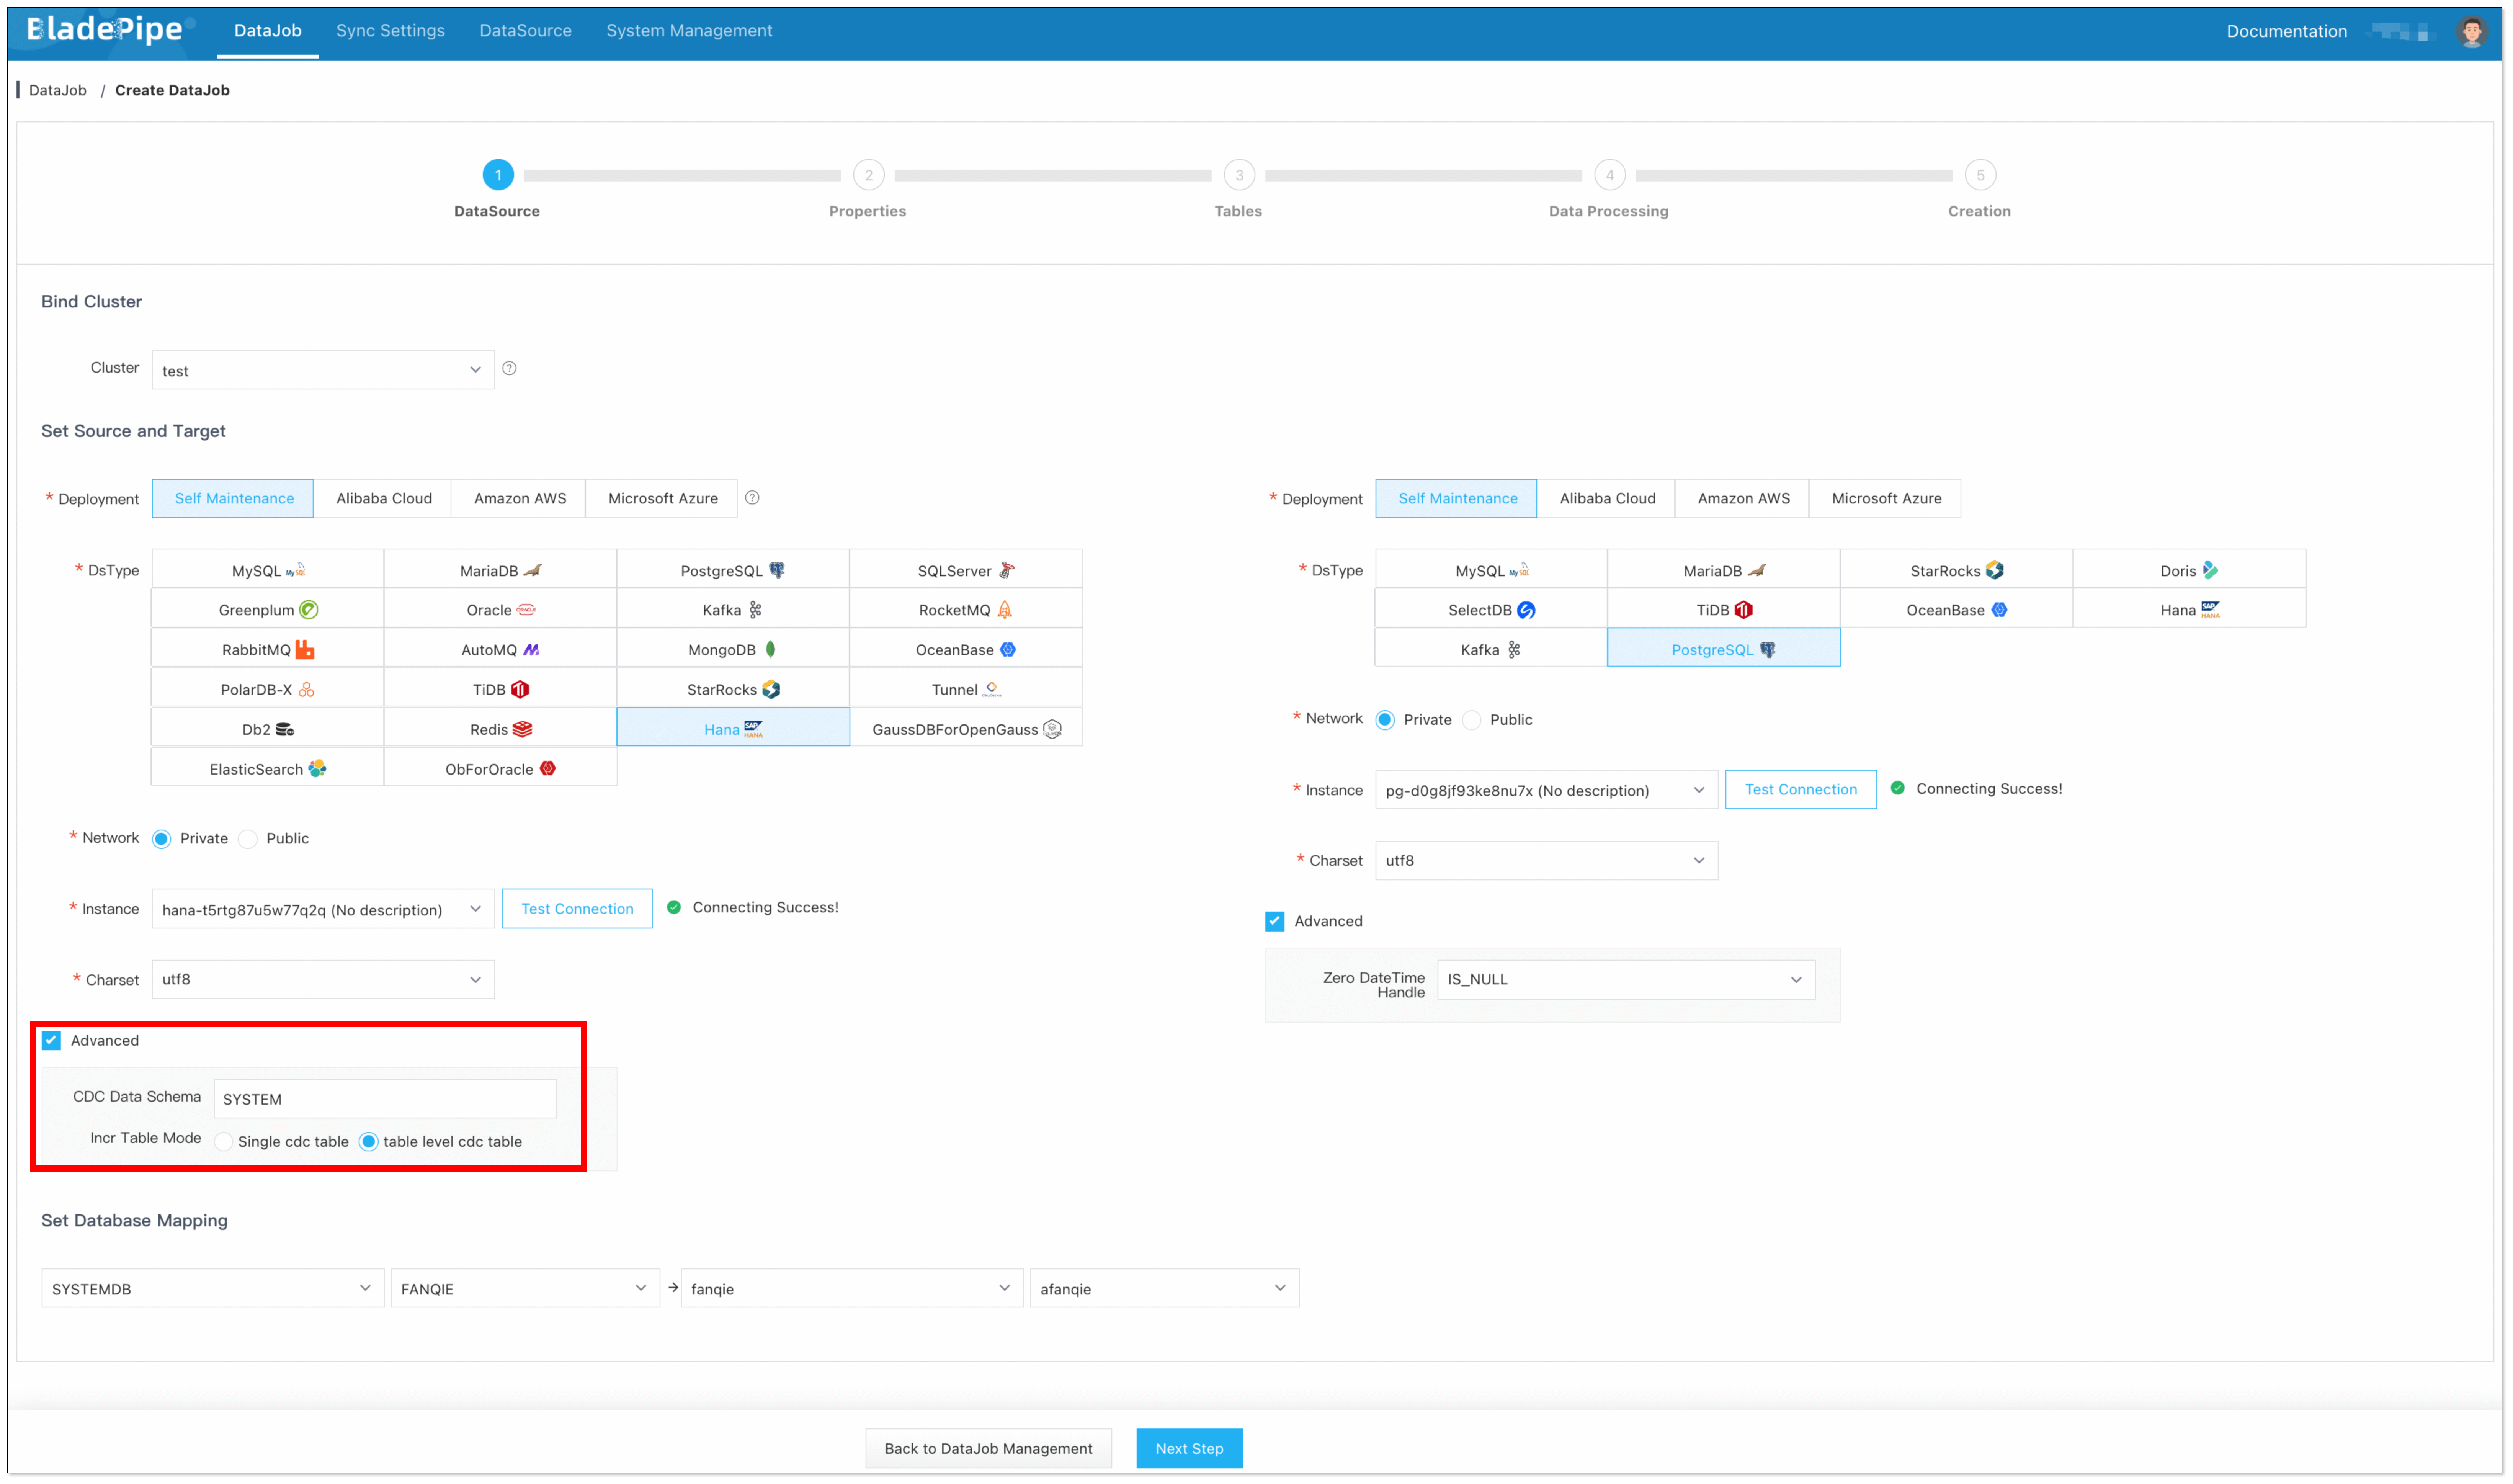Select Private network for source
Screen dimensions: 2513x1484
pyautogui.click(x=162, y=839)
